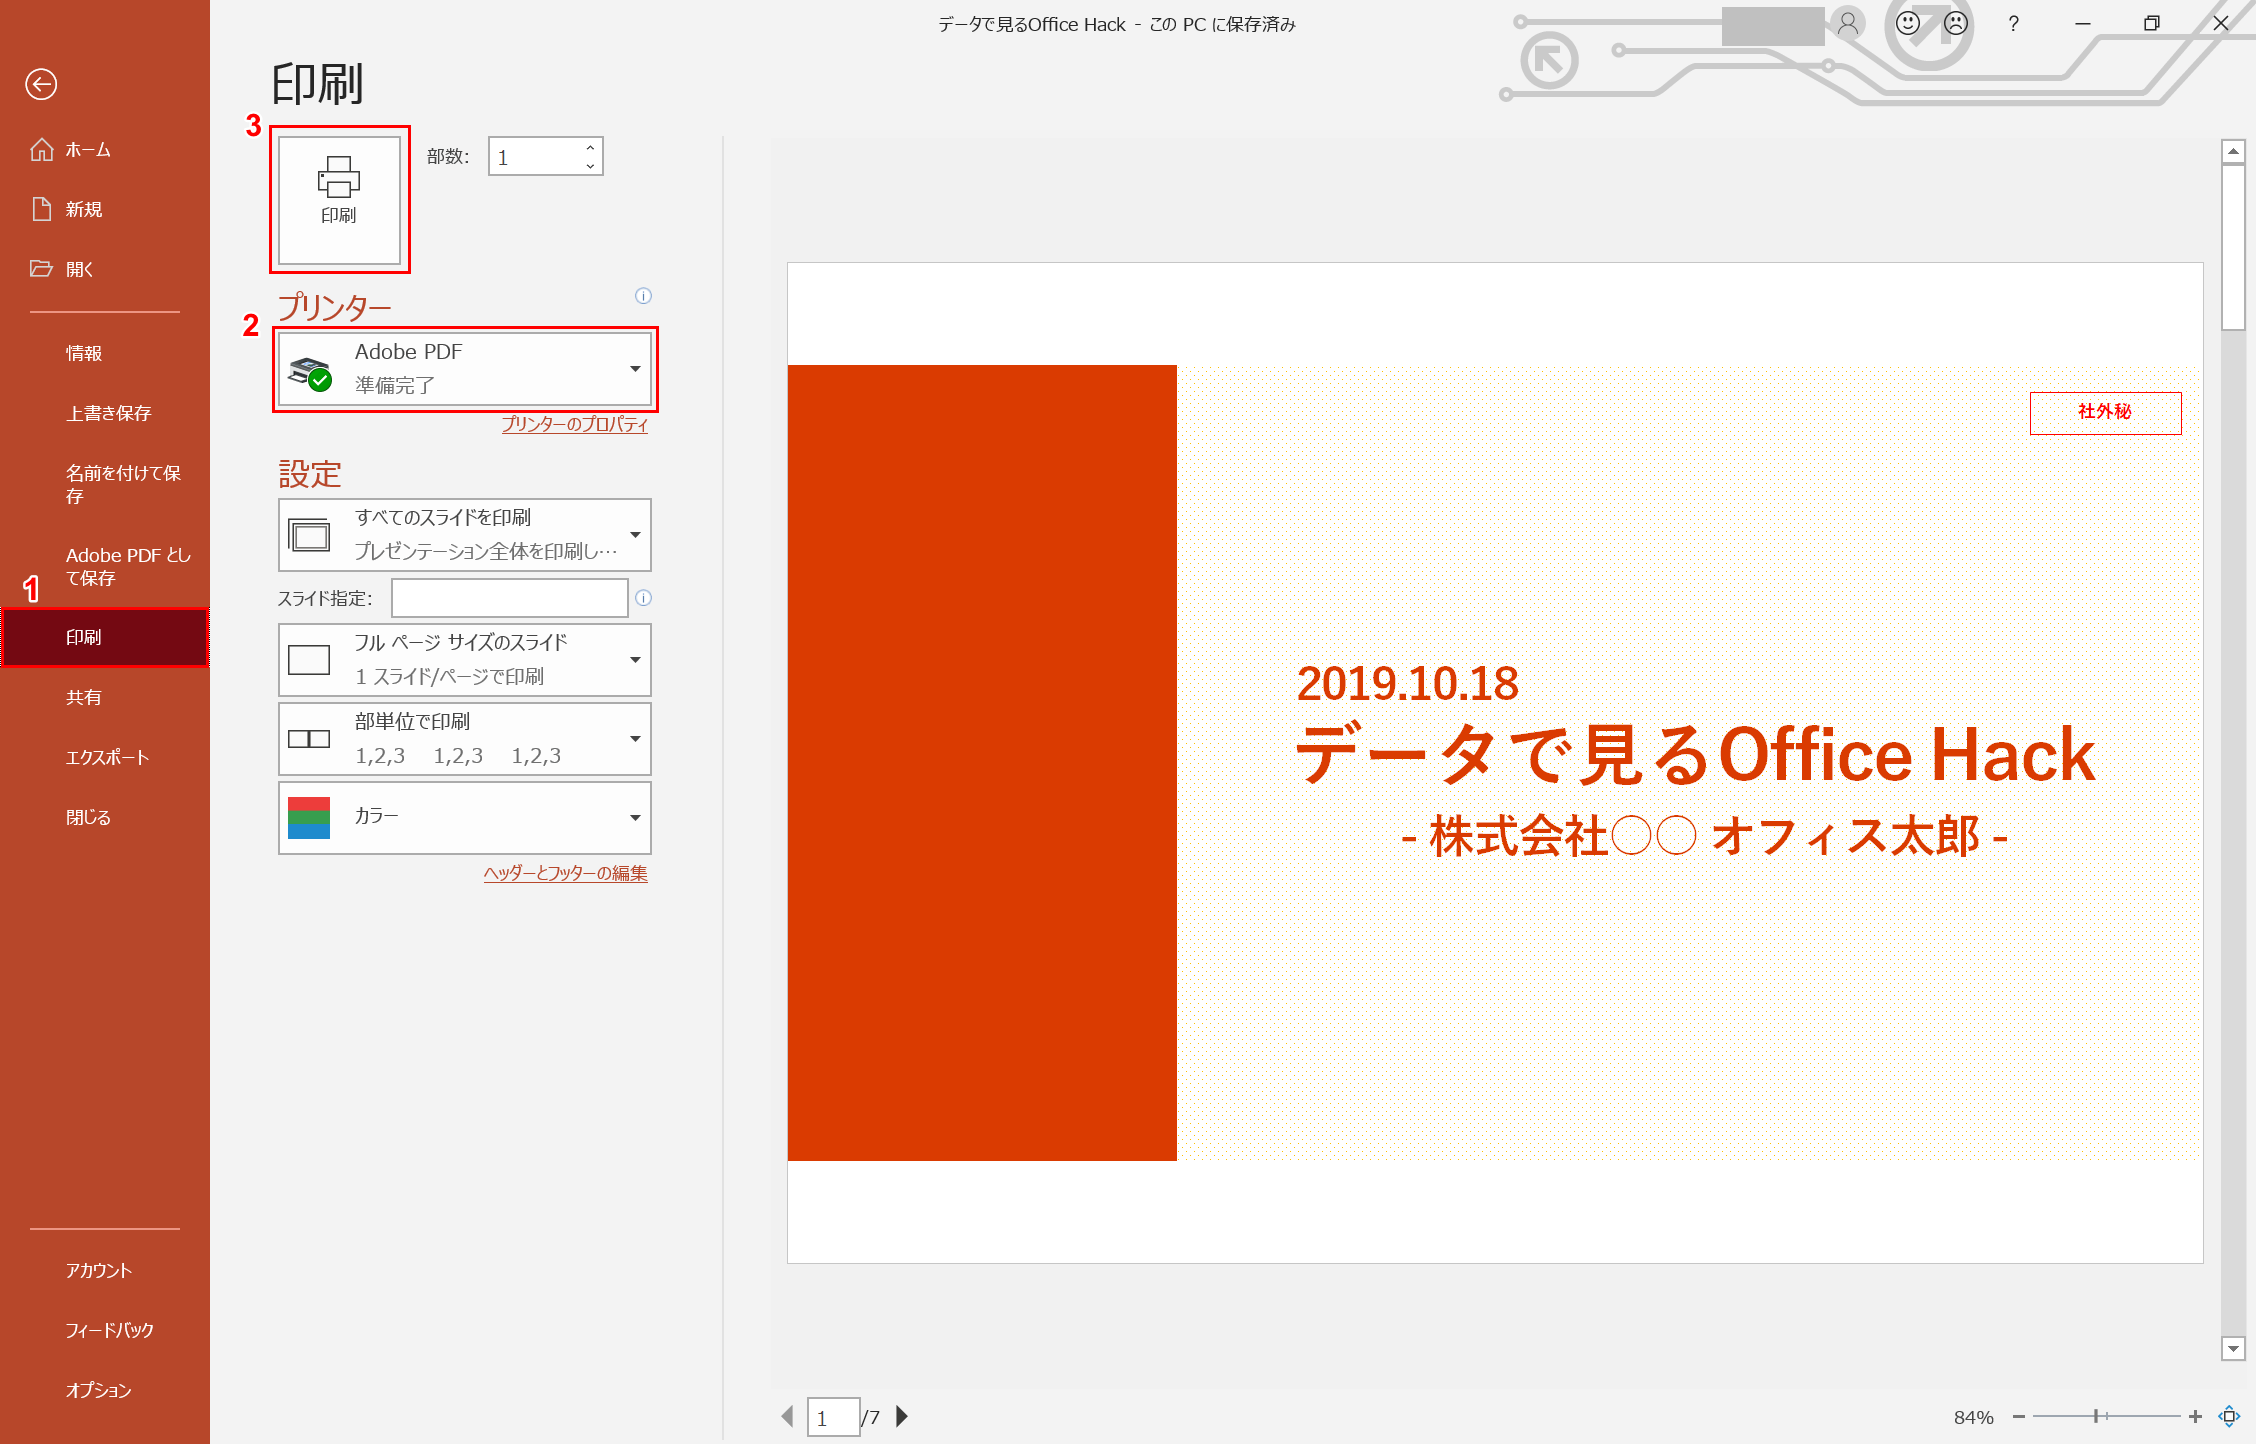
Task: Open the Adobe PDF printer dropdown
Action: click(x=465, y=369)
